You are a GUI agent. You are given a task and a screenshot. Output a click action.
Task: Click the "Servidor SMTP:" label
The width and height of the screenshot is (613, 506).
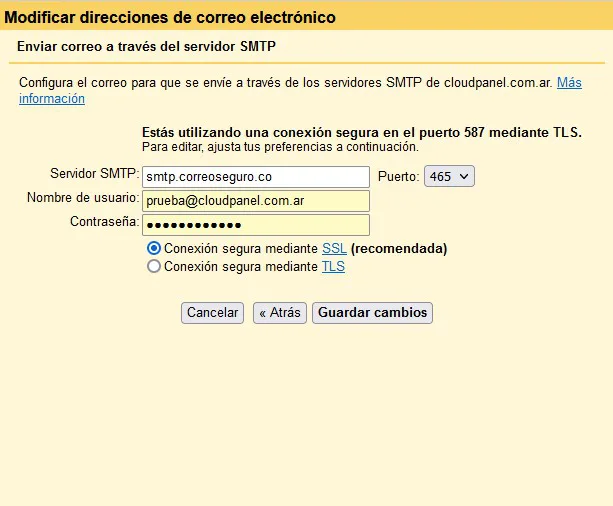coord(94,175)
